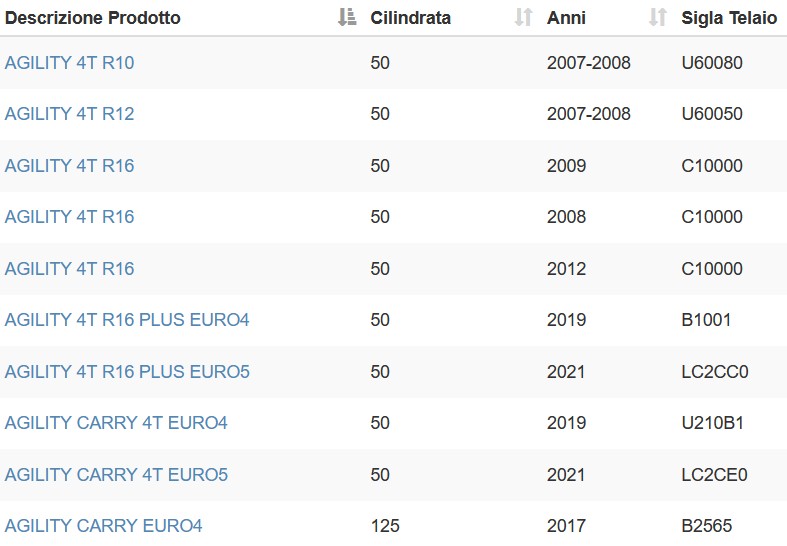The image size is (787, 546).
Task: Open the 2009 AGILITY 4T R16 link
Action: 69,166
